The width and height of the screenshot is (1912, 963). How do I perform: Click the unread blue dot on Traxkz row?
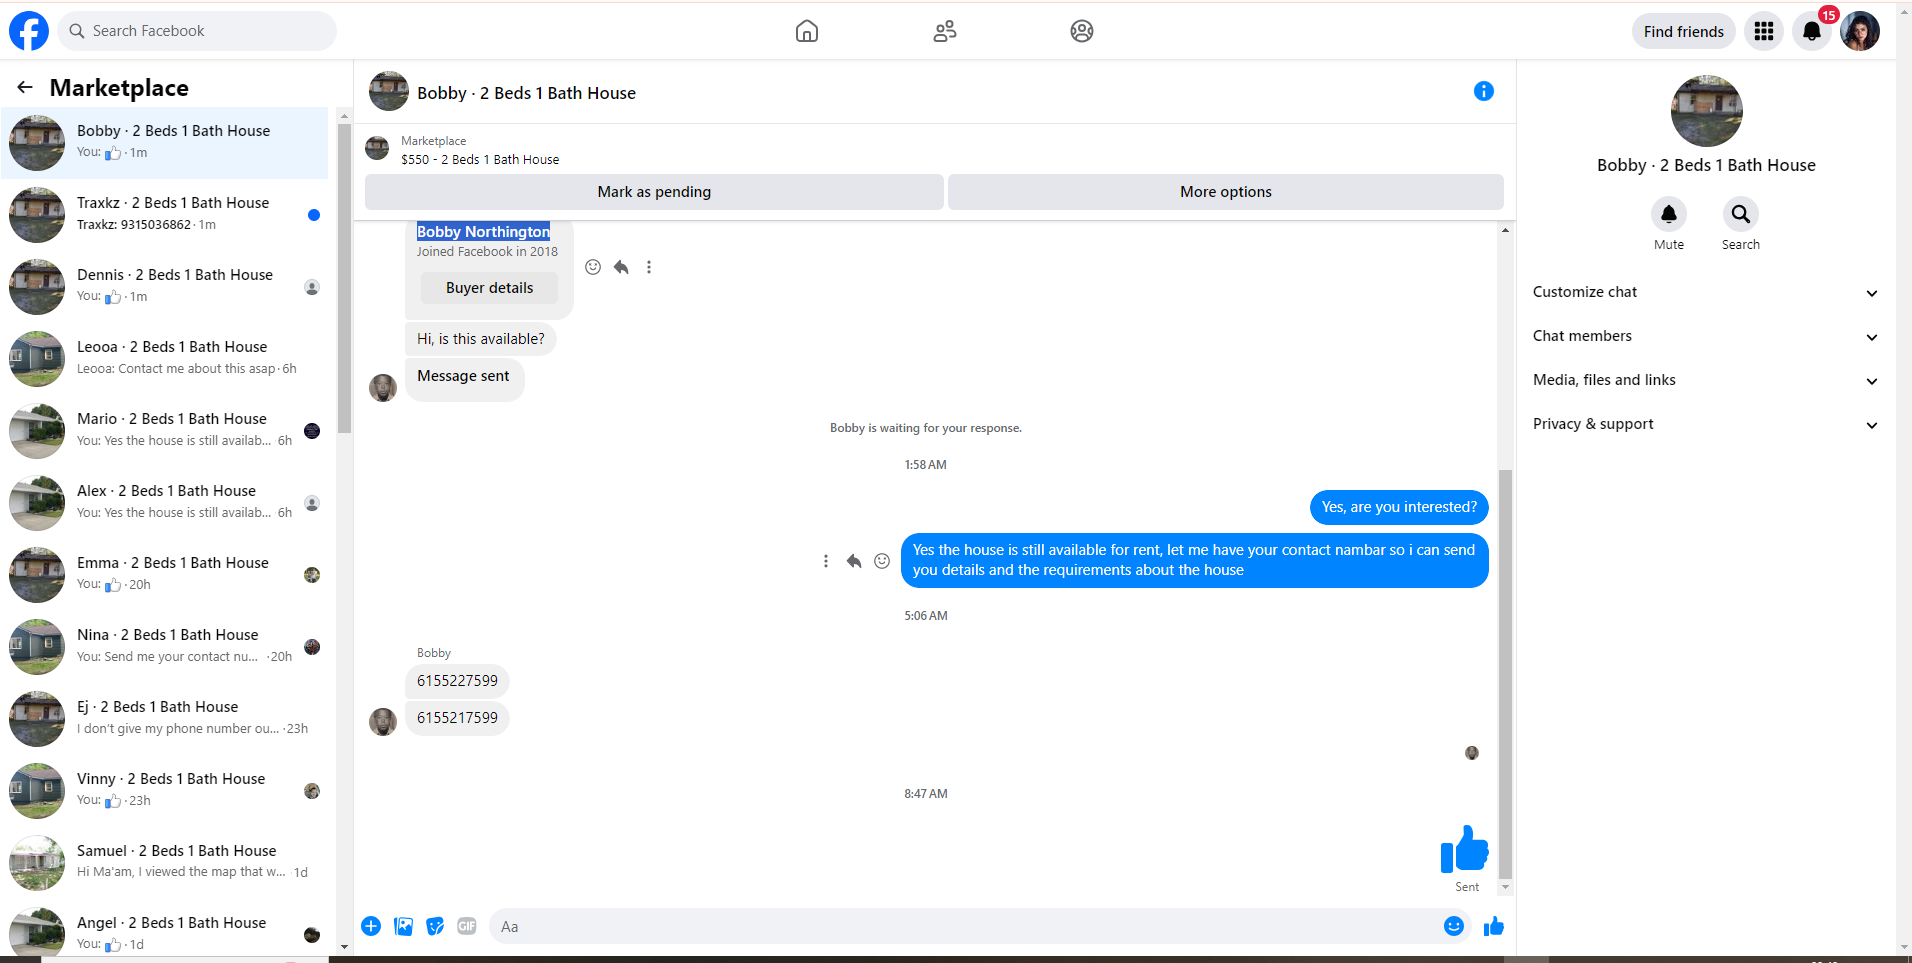[x=314, y=215]
